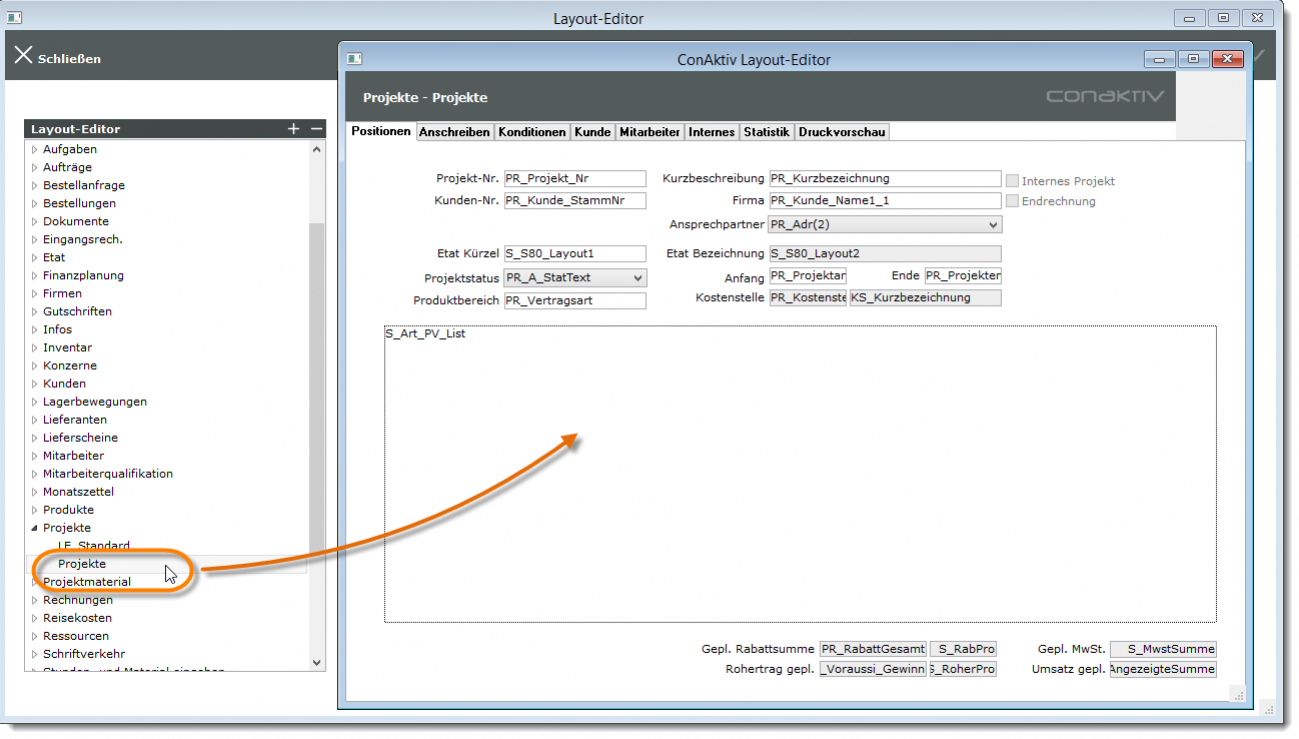
Task: Expand the Kunden tree node
Action: 35,384
